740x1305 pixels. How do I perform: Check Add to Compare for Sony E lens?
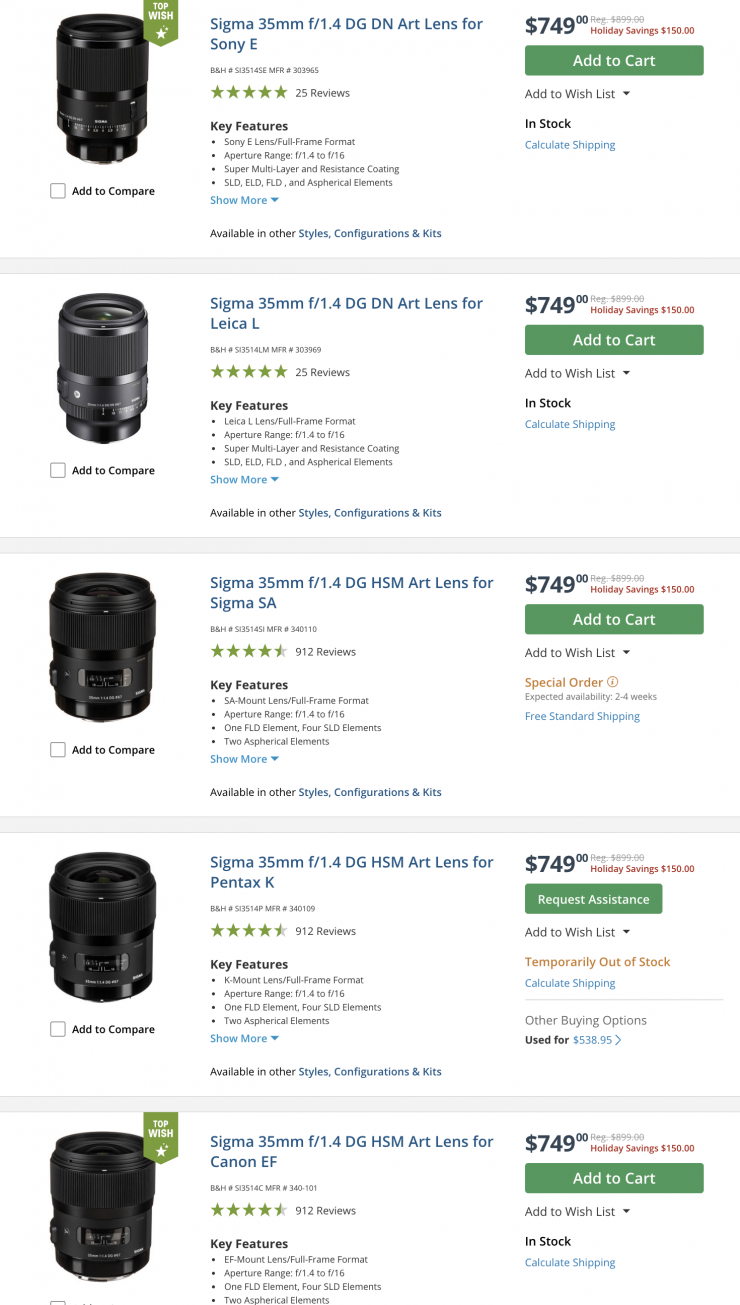[x=58, y=191]
